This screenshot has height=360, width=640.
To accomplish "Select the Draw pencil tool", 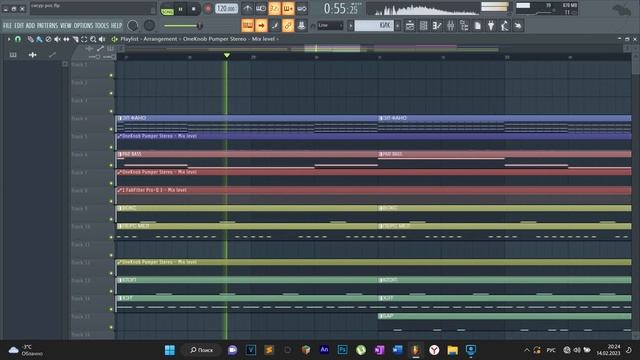I will tap(31, 39).
